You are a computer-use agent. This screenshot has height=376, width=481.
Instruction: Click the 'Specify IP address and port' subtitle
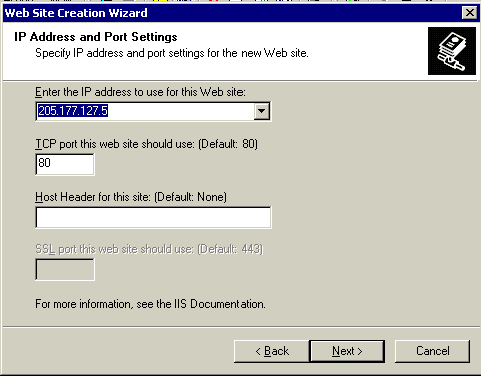coord(172,53)
